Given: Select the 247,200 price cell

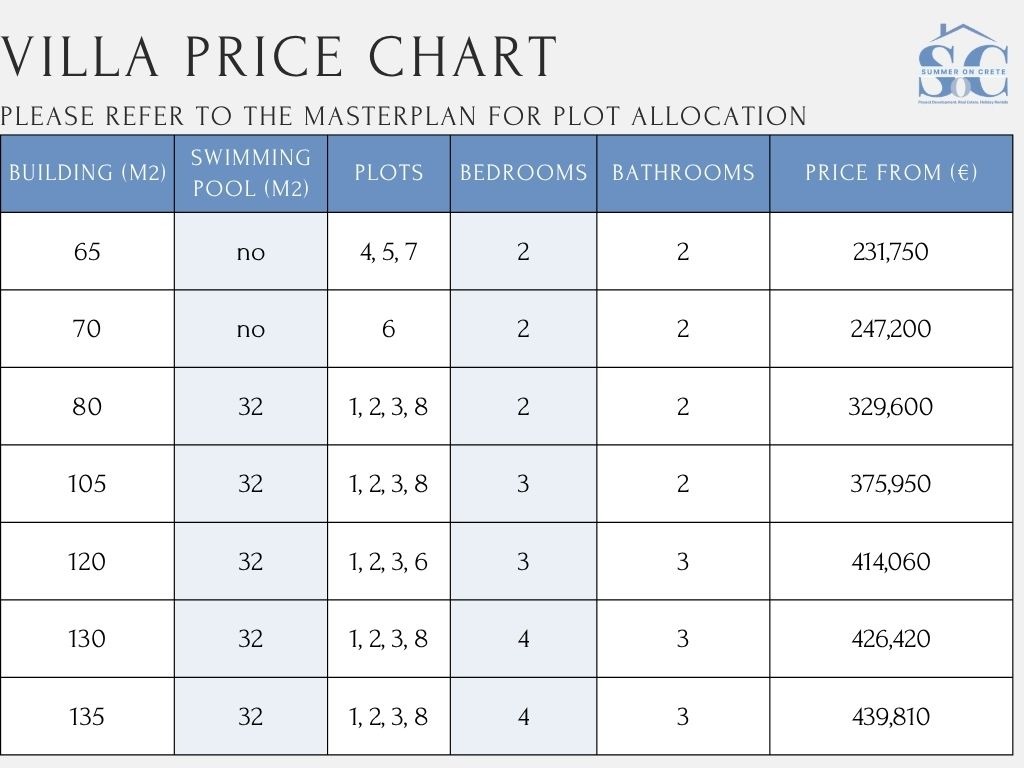Looking at the screenshot, I should (891, 329).
